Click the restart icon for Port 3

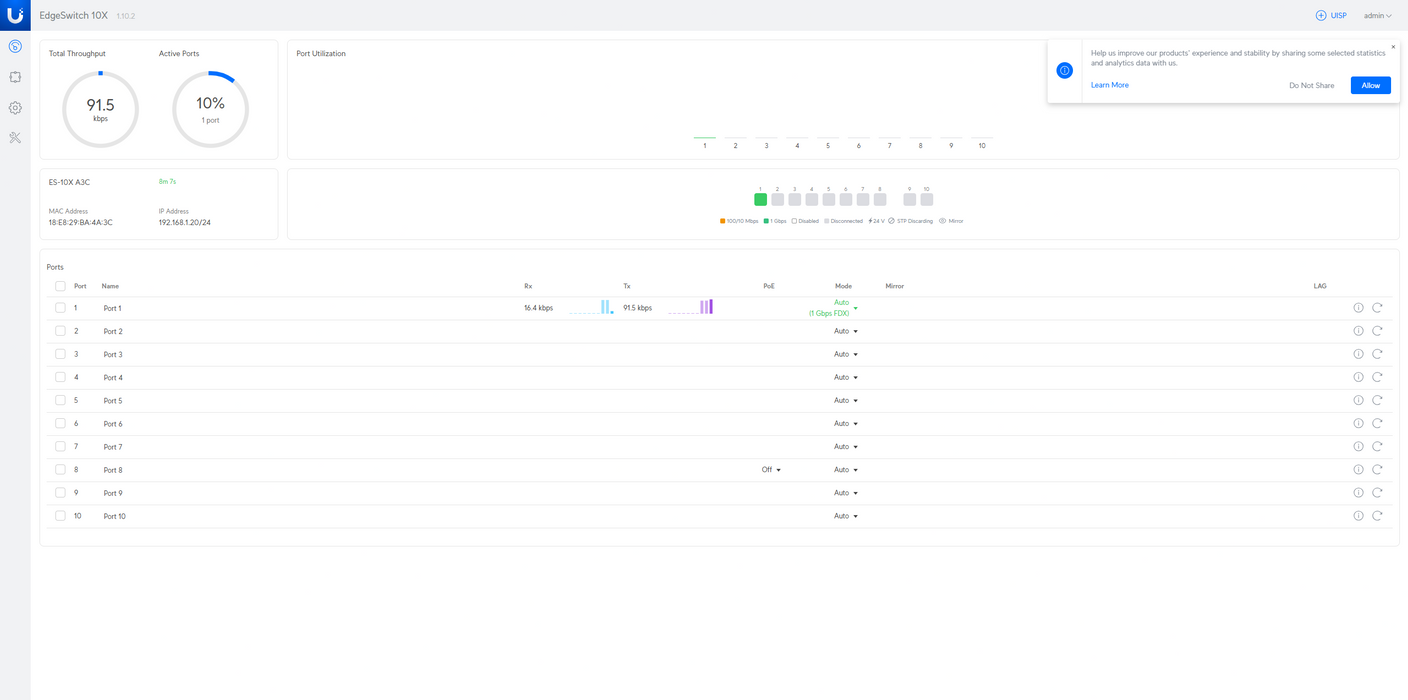pos(1377,354)
